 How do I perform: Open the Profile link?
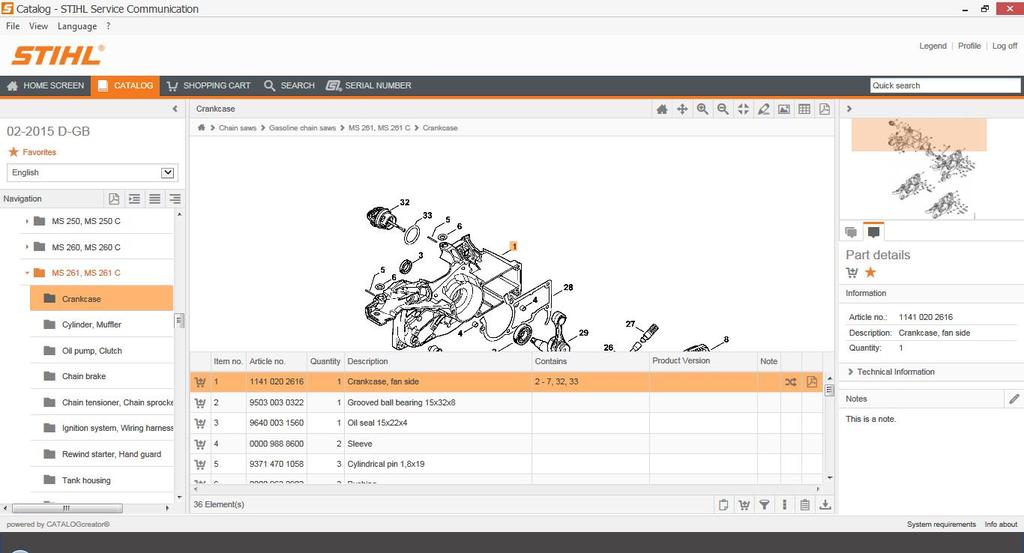[969, 46]
